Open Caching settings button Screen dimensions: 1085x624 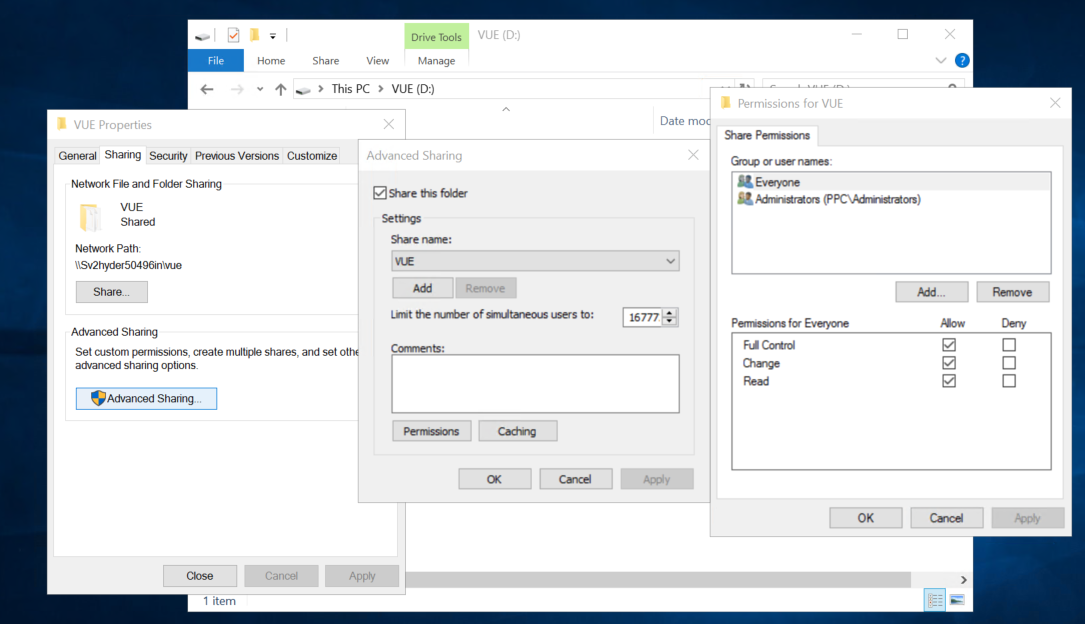click(x=517, y=431)
